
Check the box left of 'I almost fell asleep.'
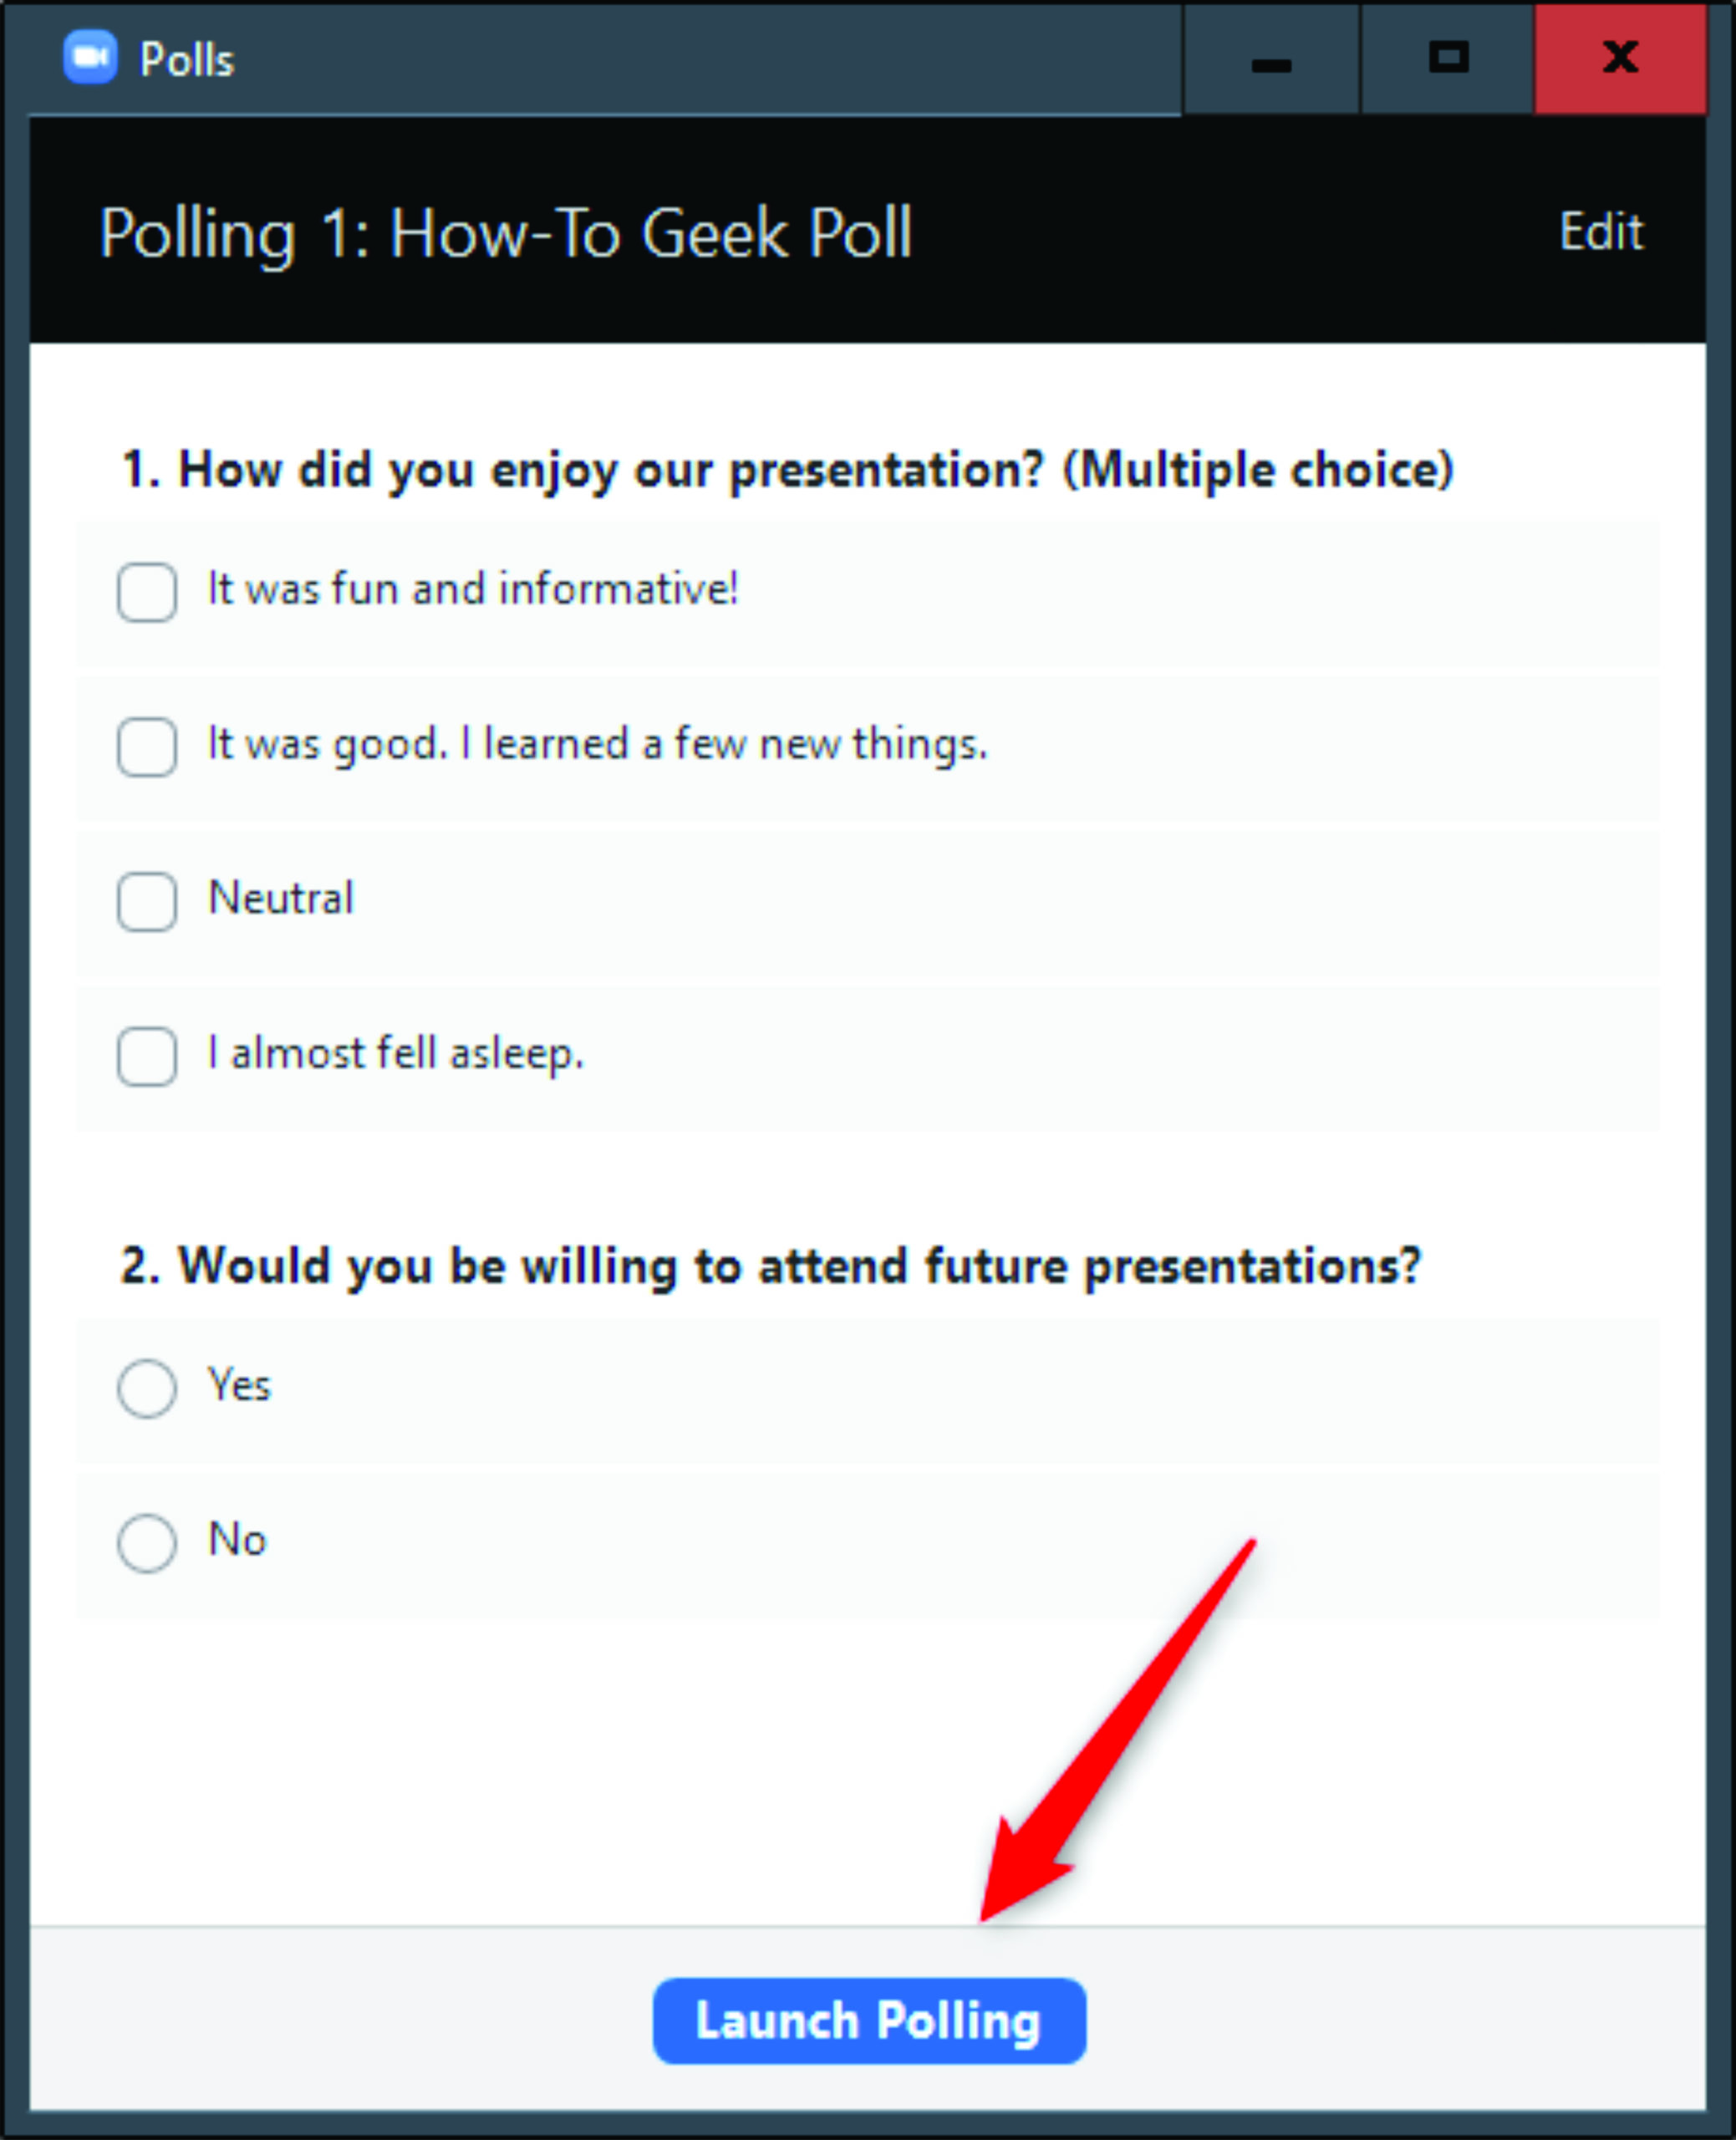coord(147,1056)
